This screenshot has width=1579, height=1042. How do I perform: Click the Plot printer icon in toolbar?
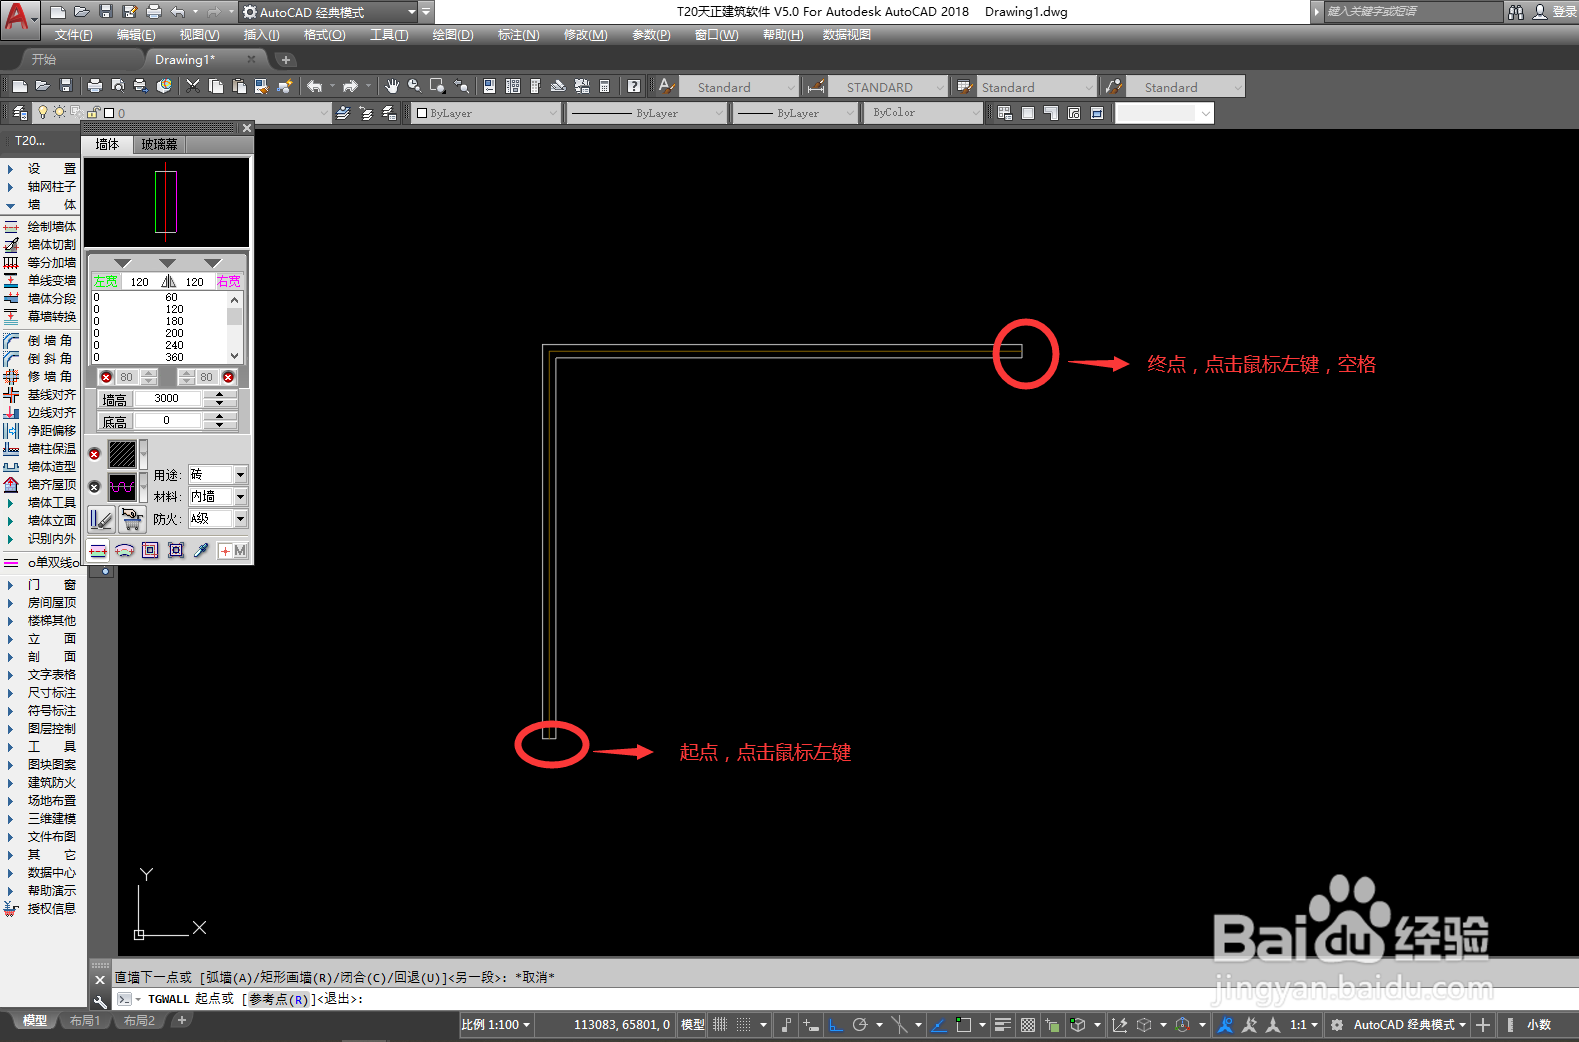pos(95,86)
